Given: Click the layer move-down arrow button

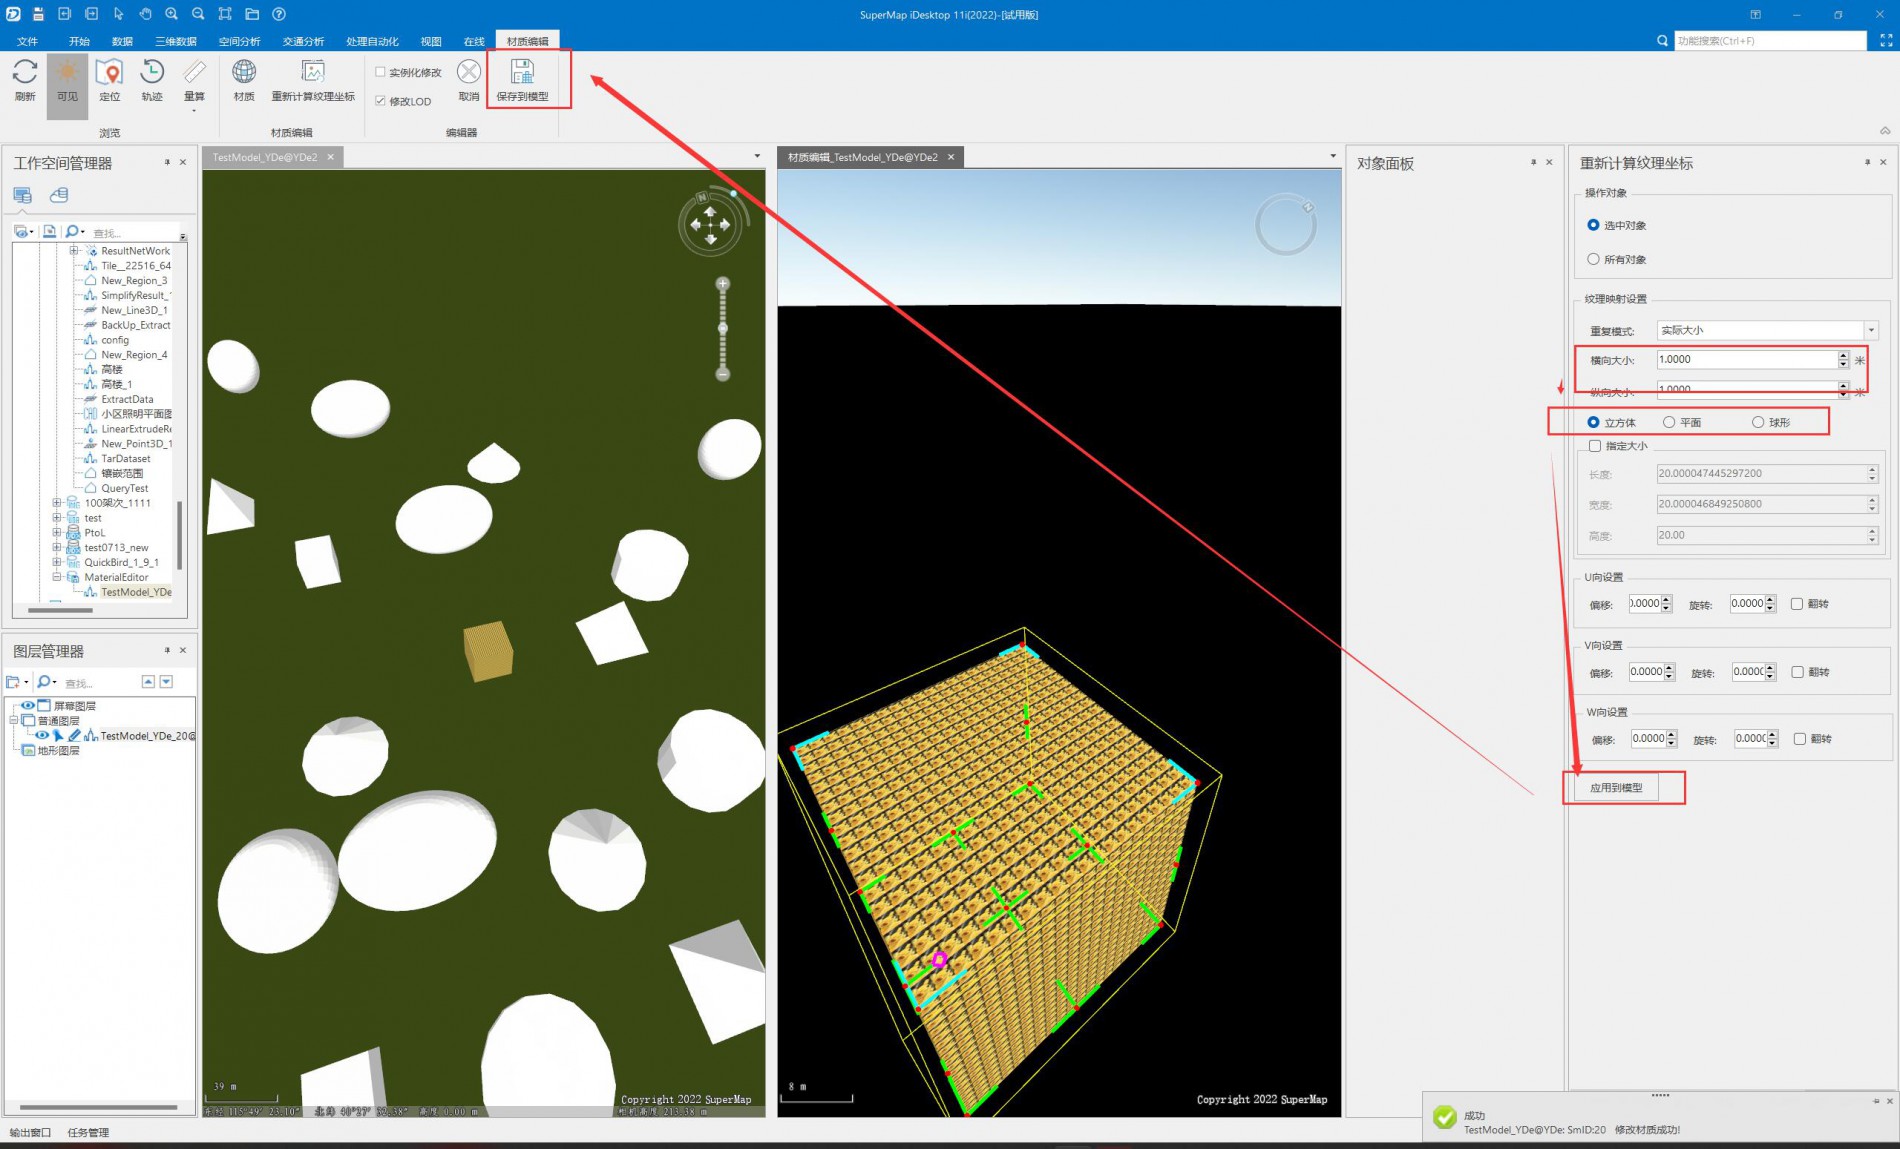Looking at the screenshot, I should coord(166,682).
